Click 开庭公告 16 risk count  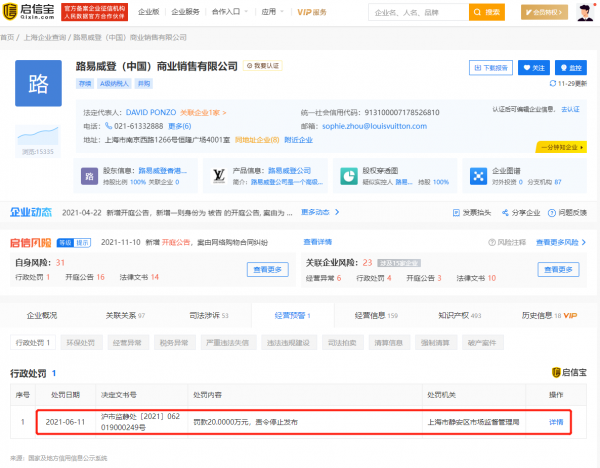[85, 277]
